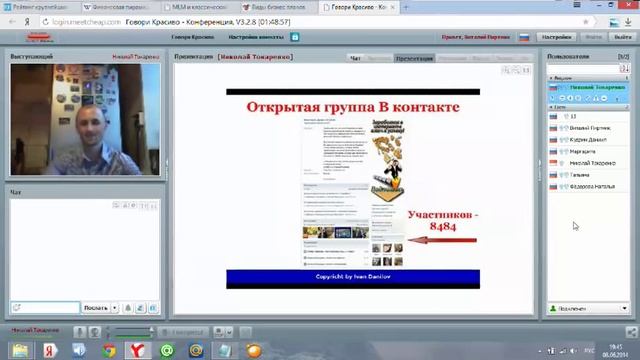Click the Yandex Я home button in browser
The width and height of the screenshot is (640, 360).
27,22
